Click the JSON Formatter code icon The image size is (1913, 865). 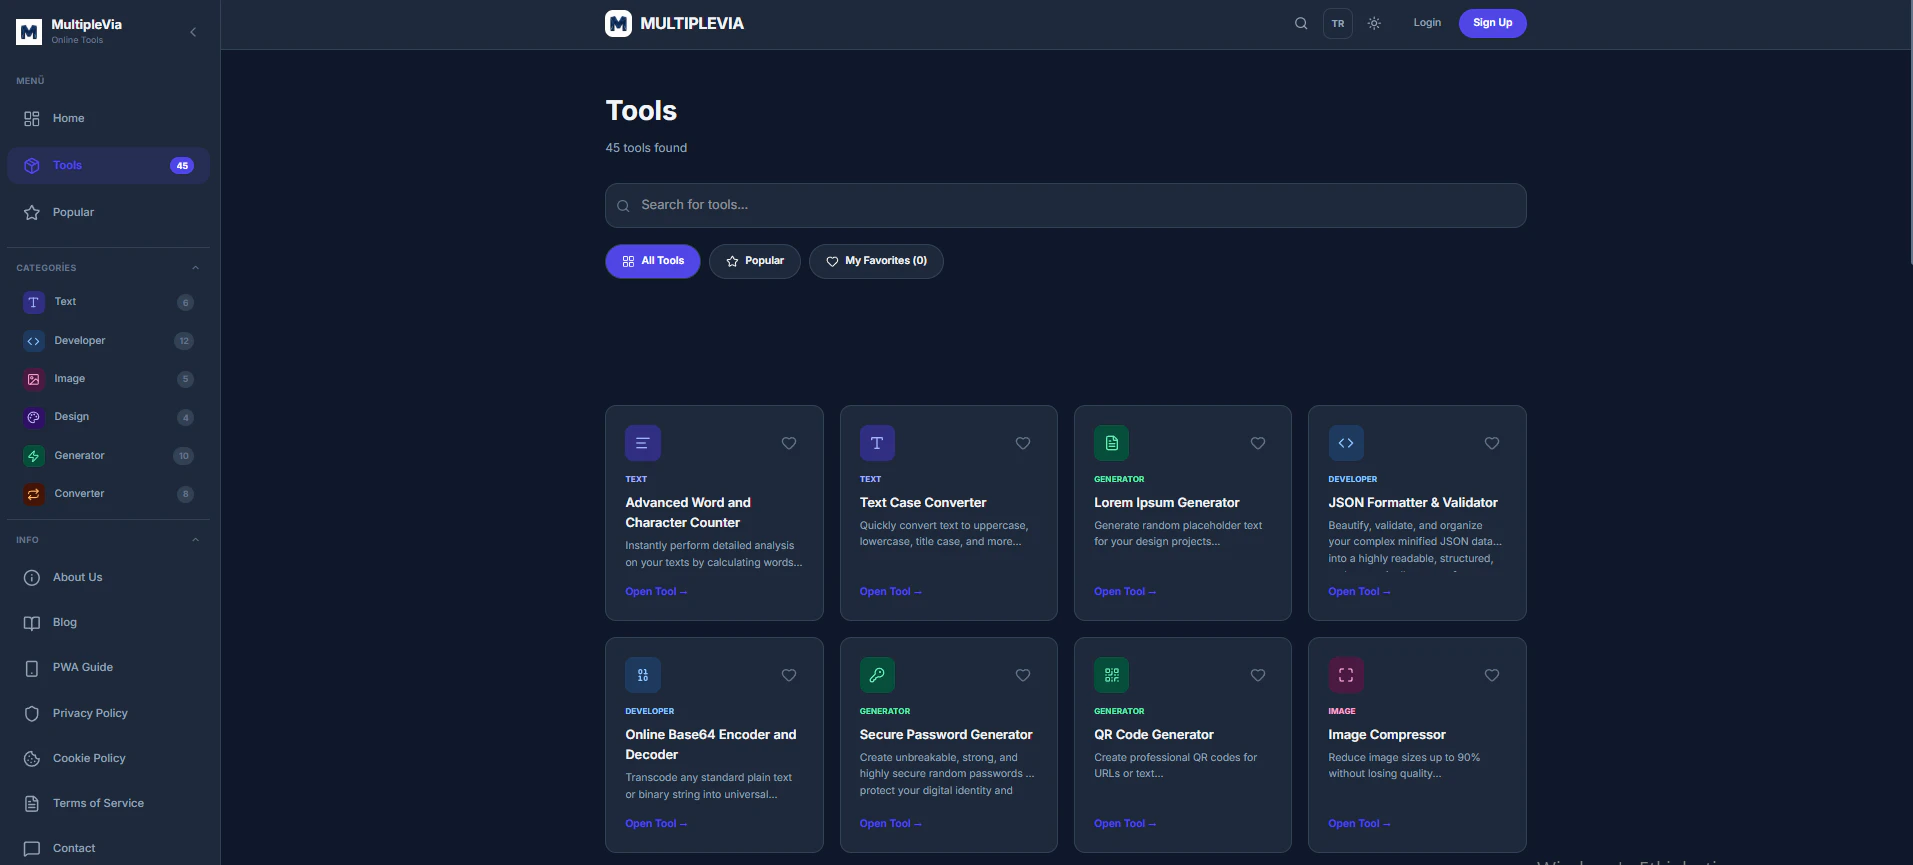tap(1346, 443)
